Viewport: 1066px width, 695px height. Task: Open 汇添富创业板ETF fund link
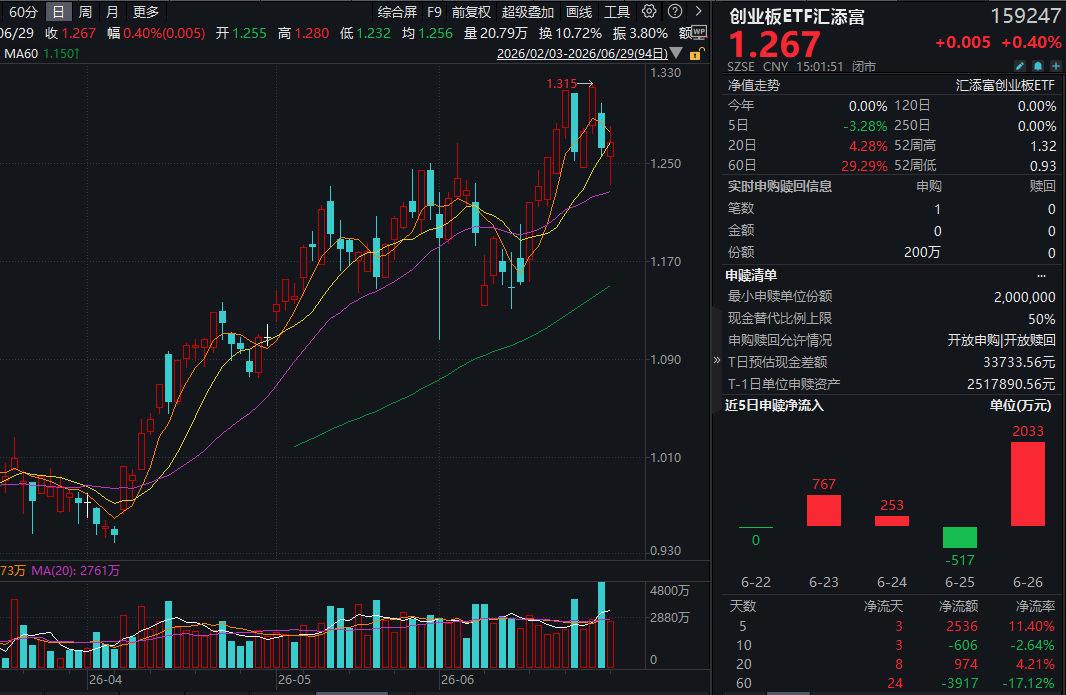pos(1005,85)
